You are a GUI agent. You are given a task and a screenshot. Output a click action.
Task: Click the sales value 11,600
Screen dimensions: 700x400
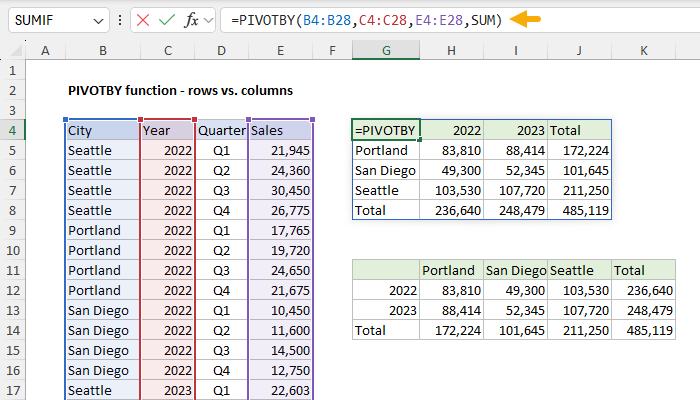pyautogui.click(x=280, y=330)
